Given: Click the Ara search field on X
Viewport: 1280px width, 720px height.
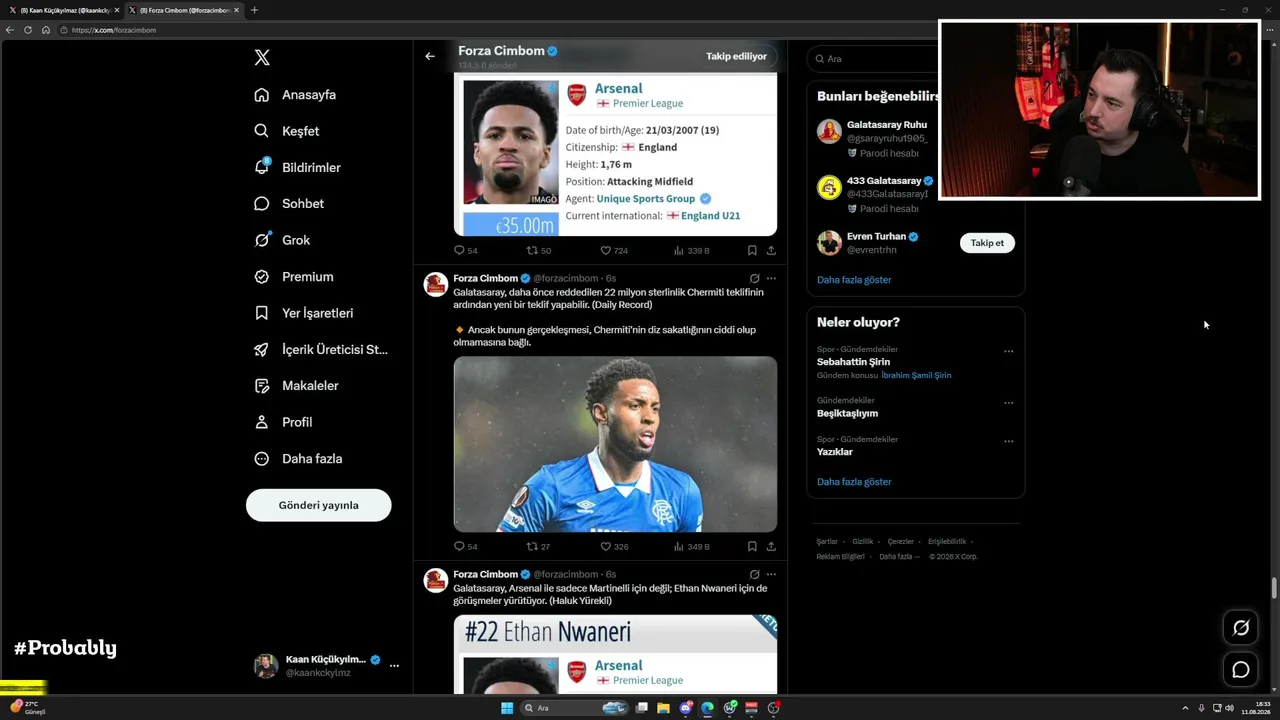Looking at the screenshot, I should click(874, 59).
